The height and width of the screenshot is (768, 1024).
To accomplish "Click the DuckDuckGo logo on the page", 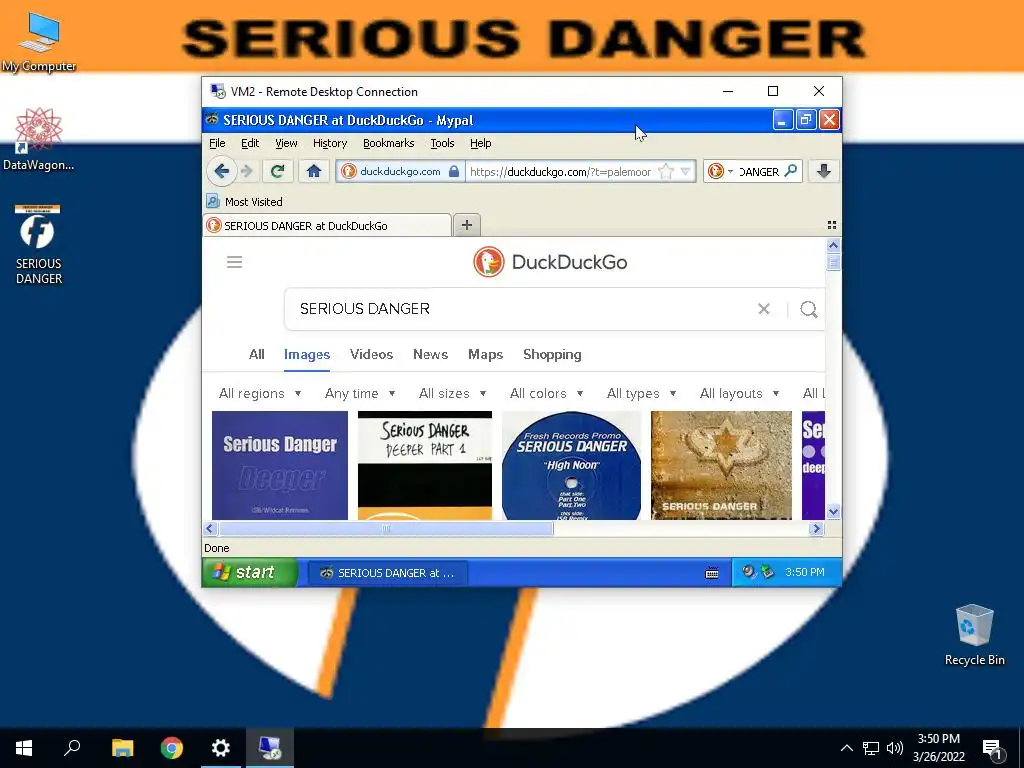I will [550, 262].
